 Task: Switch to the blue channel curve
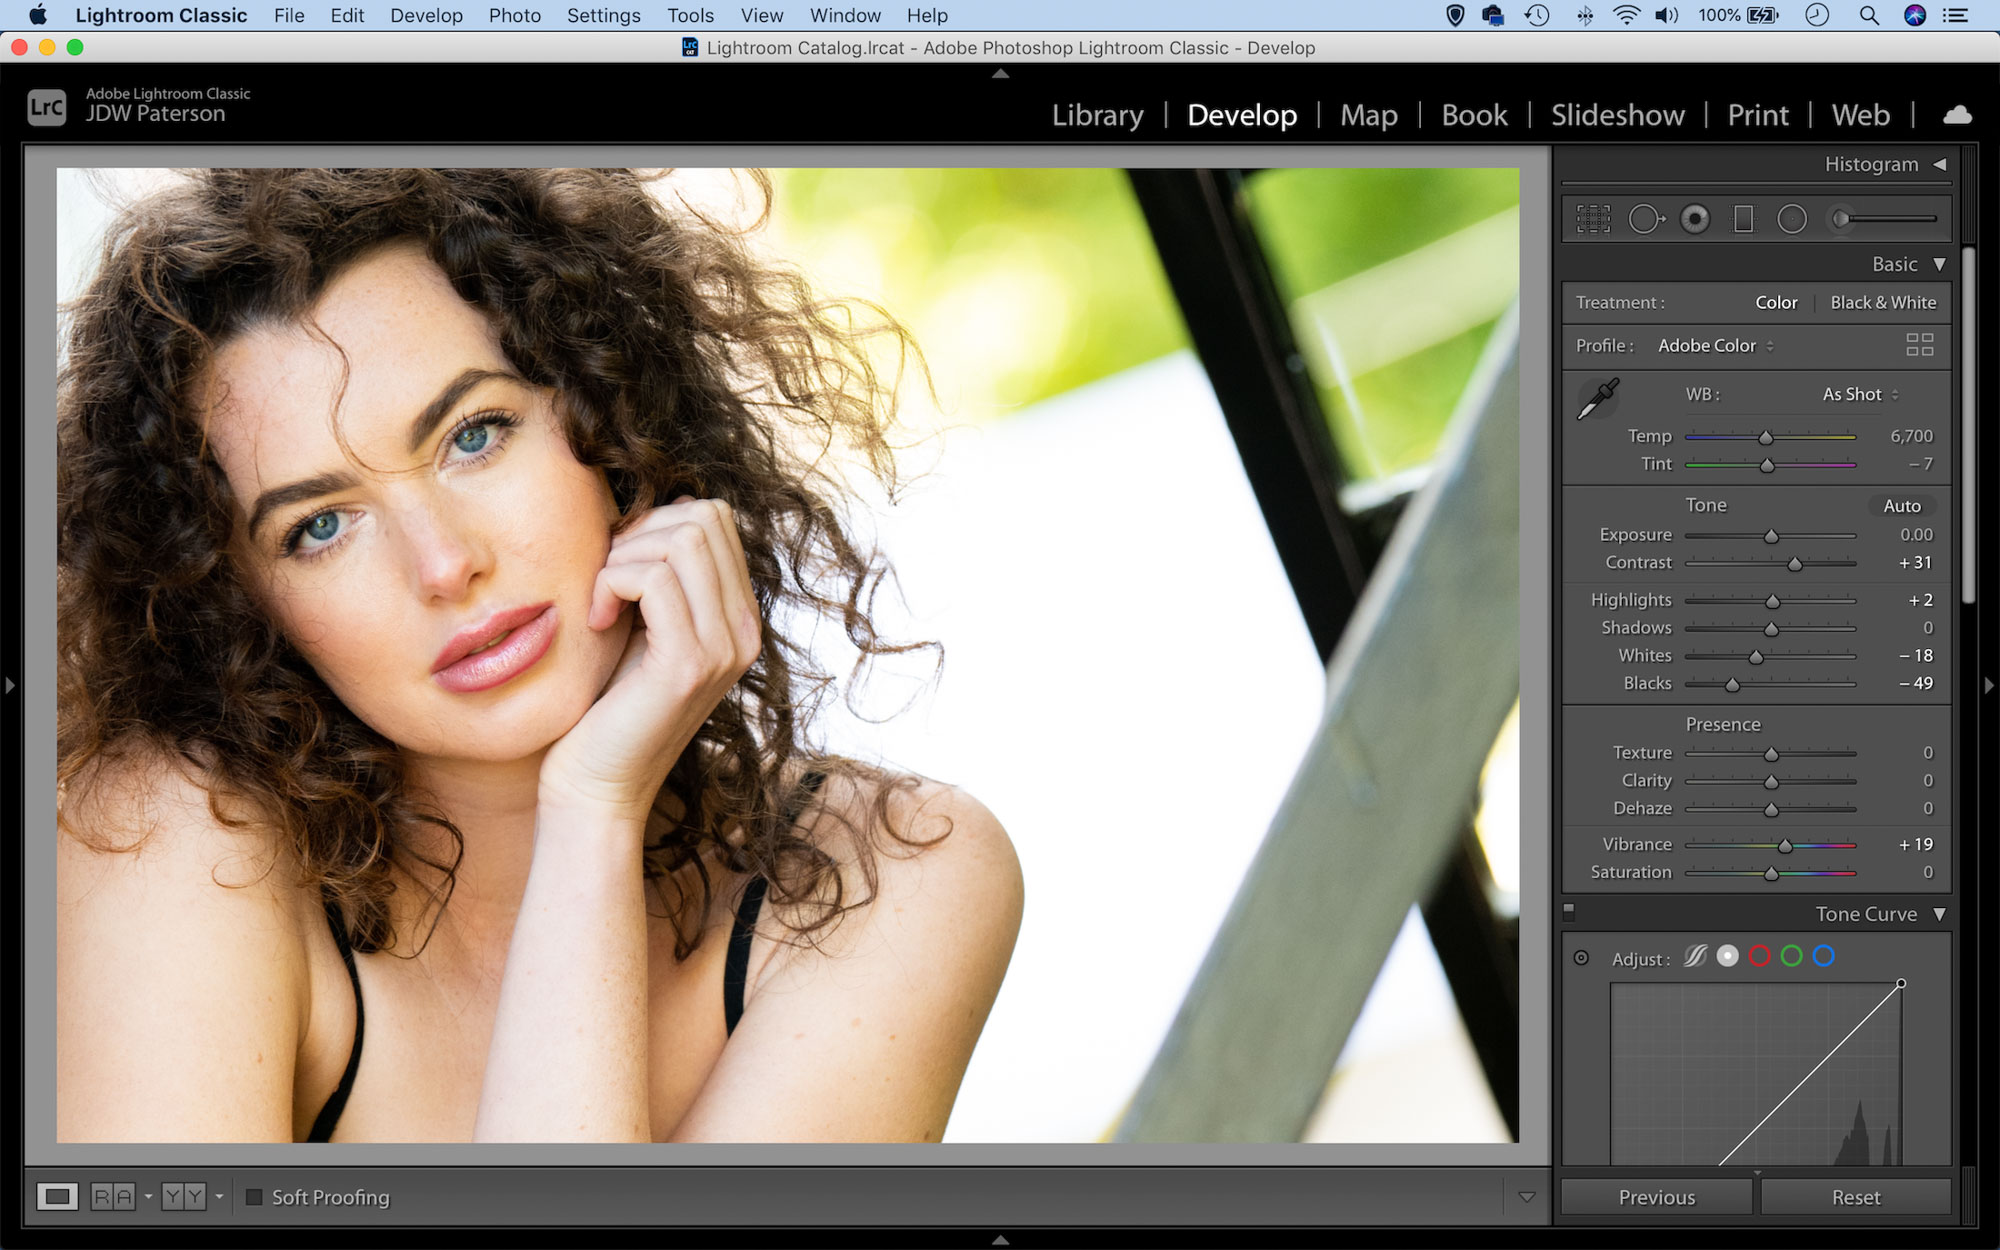coord(1825,957)
